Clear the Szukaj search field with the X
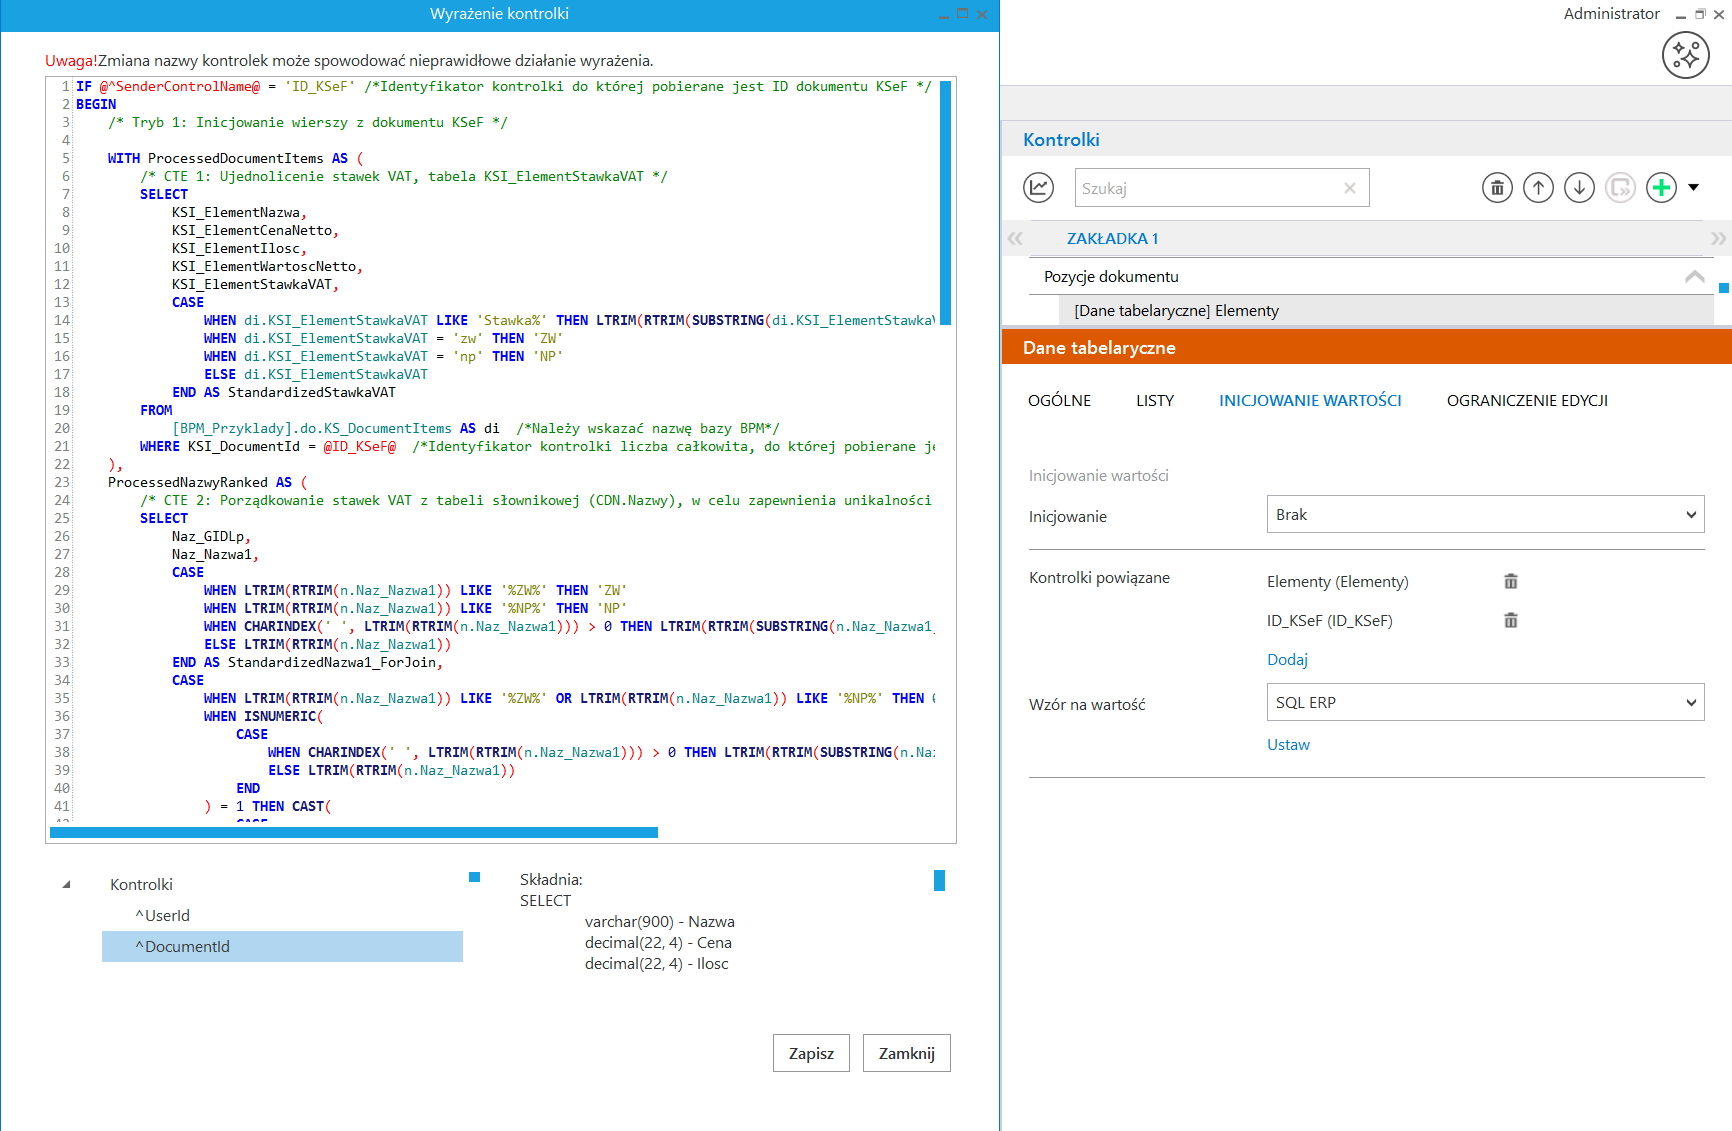 click(x=1349, y=188)
